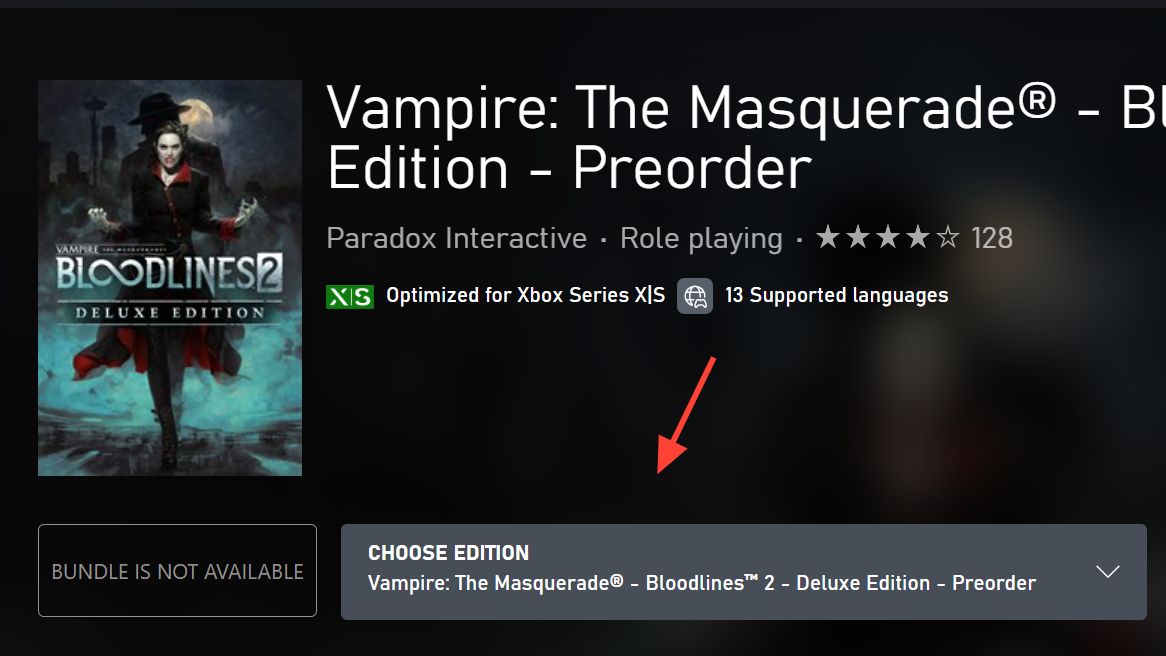The image size is (1166, 656).
Task: Select the fifth empty rating star
Action: (x=947, y=238)
